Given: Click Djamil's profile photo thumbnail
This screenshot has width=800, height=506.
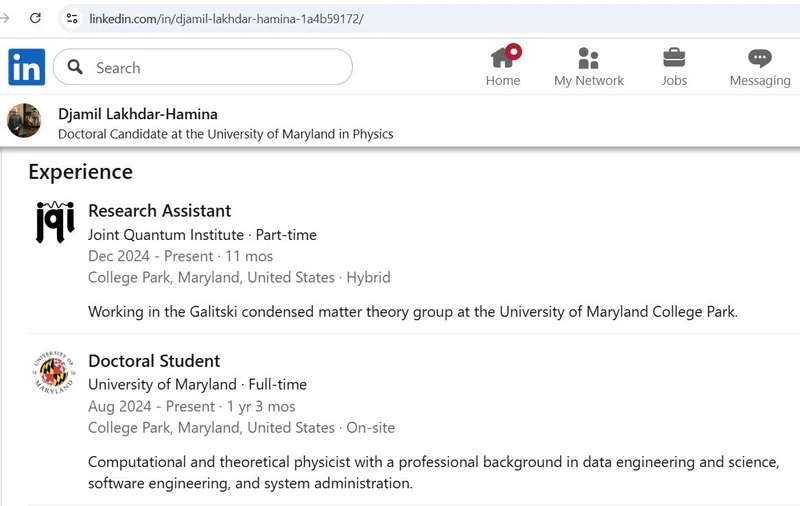Looking at the screenshot, I should [x=24, y=121].
